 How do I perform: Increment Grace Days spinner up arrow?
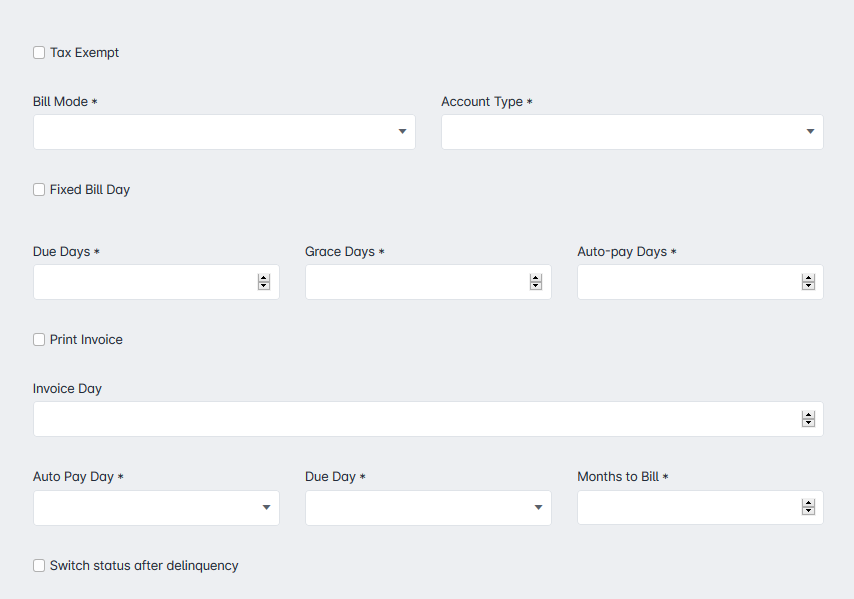(535, 278)
